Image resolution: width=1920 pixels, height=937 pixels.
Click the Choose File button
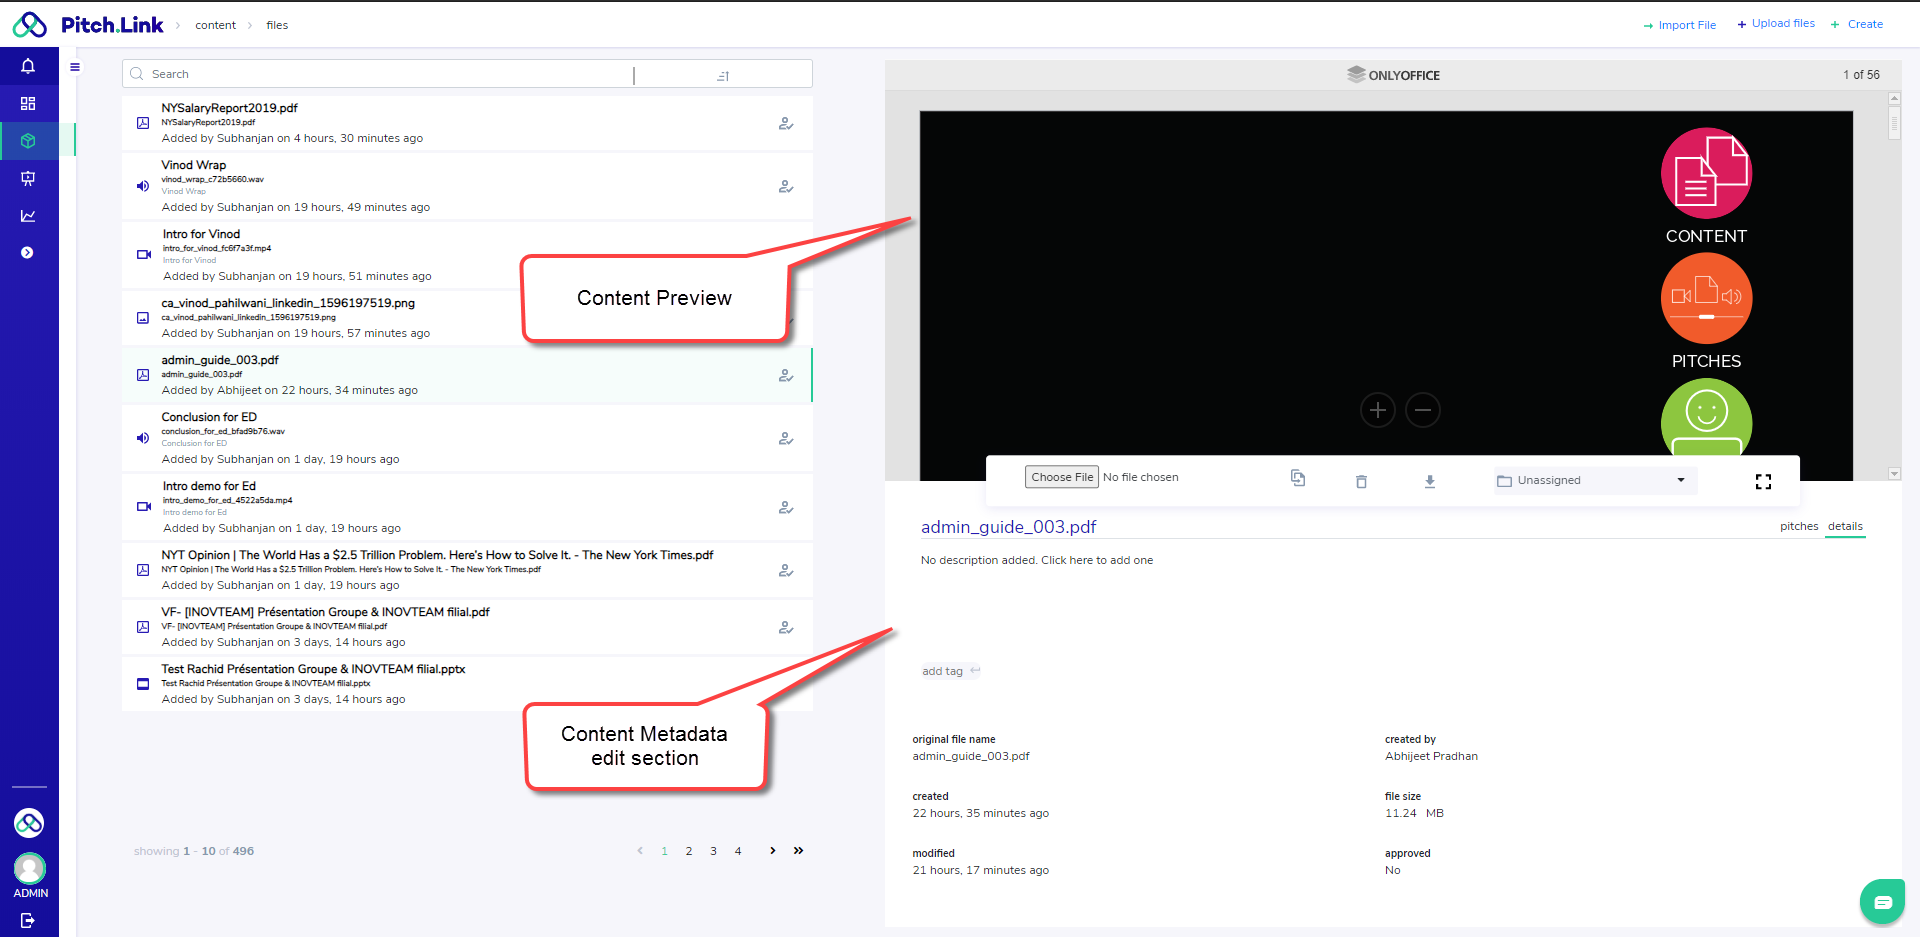point(1061,477)
